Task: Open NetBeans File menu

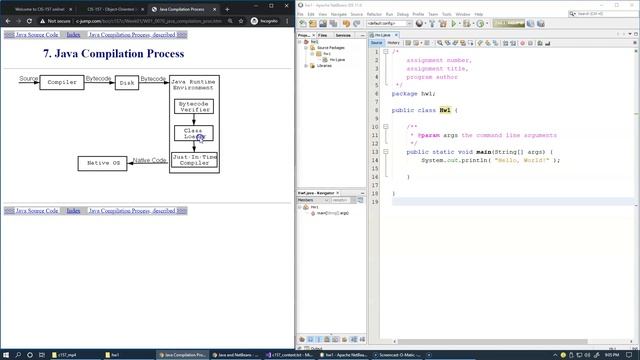Action: (300, 14)
